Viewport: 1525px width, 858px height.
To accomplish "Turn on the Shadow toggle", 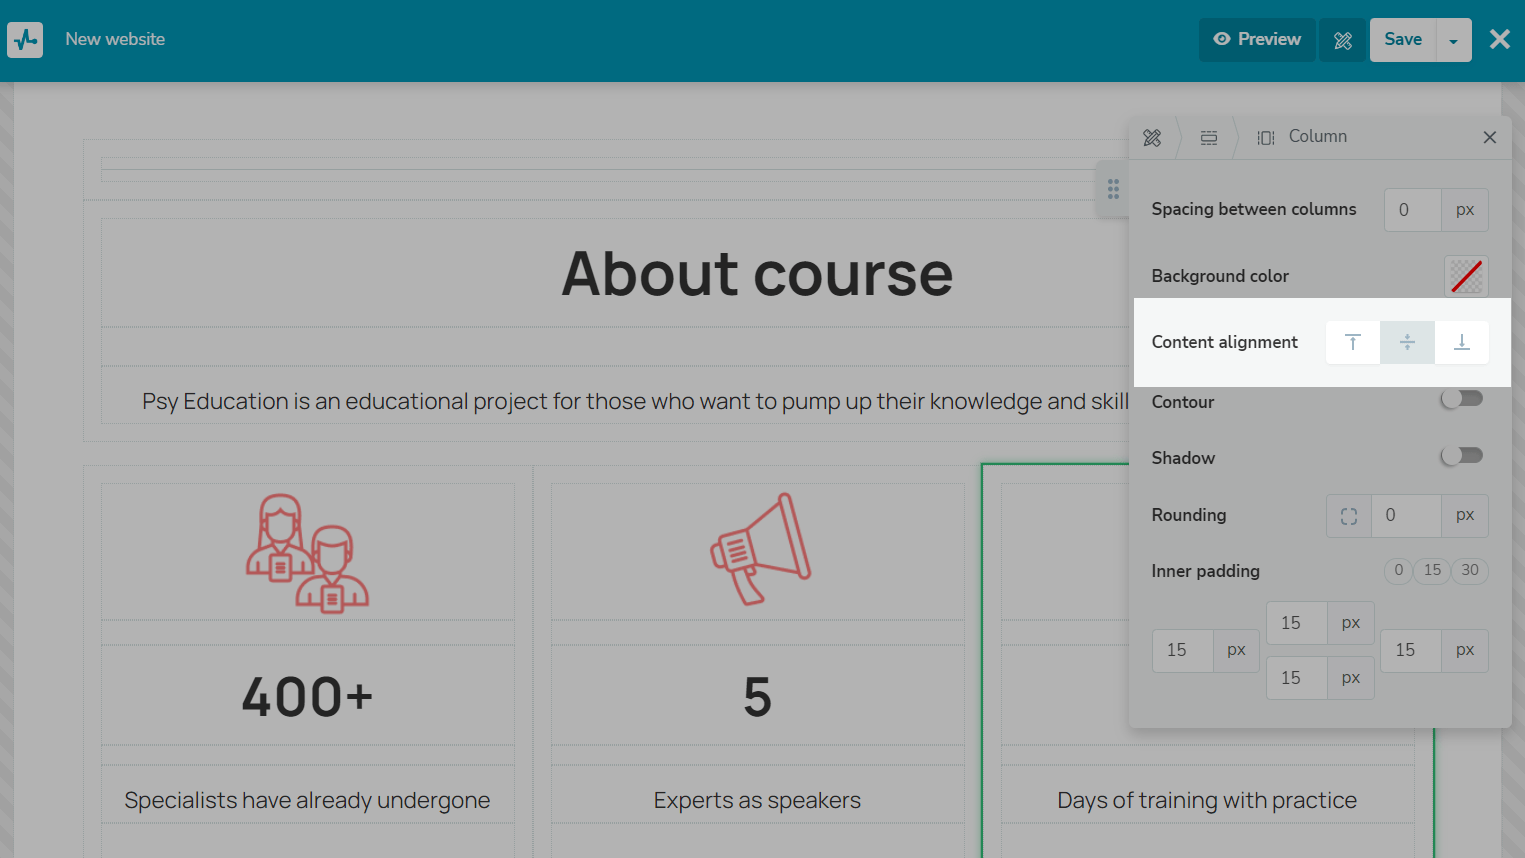I will tap(1461, 456).
